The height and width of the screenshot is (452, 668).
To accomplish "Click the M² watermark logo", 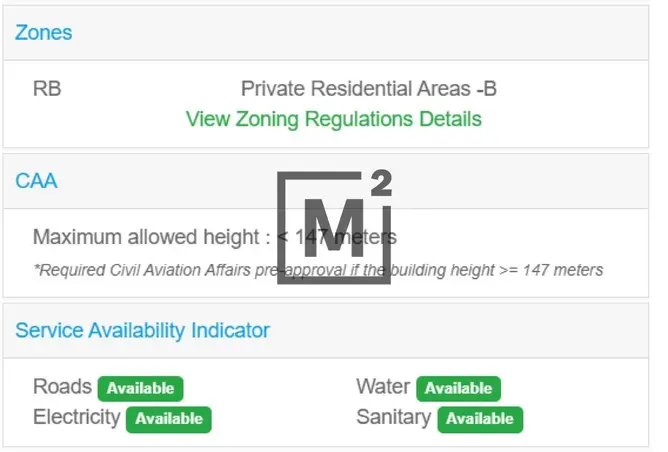I will coord(334,227).
